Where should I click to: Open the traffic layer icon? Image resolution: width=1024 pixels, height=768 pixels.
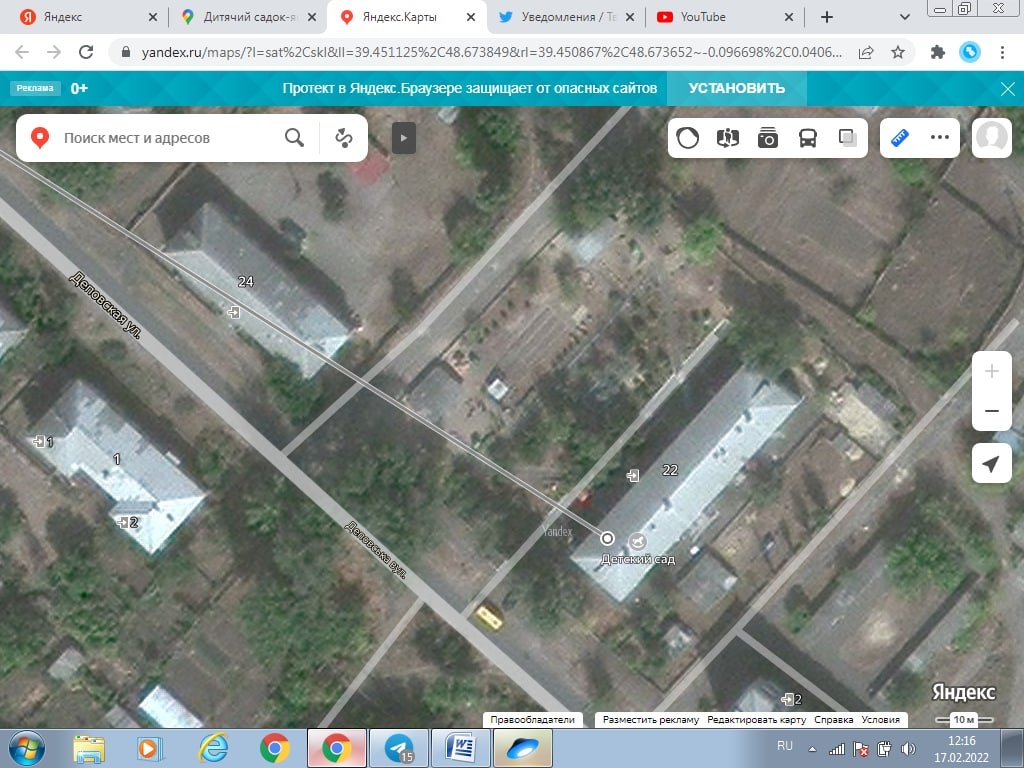[688, 138]
